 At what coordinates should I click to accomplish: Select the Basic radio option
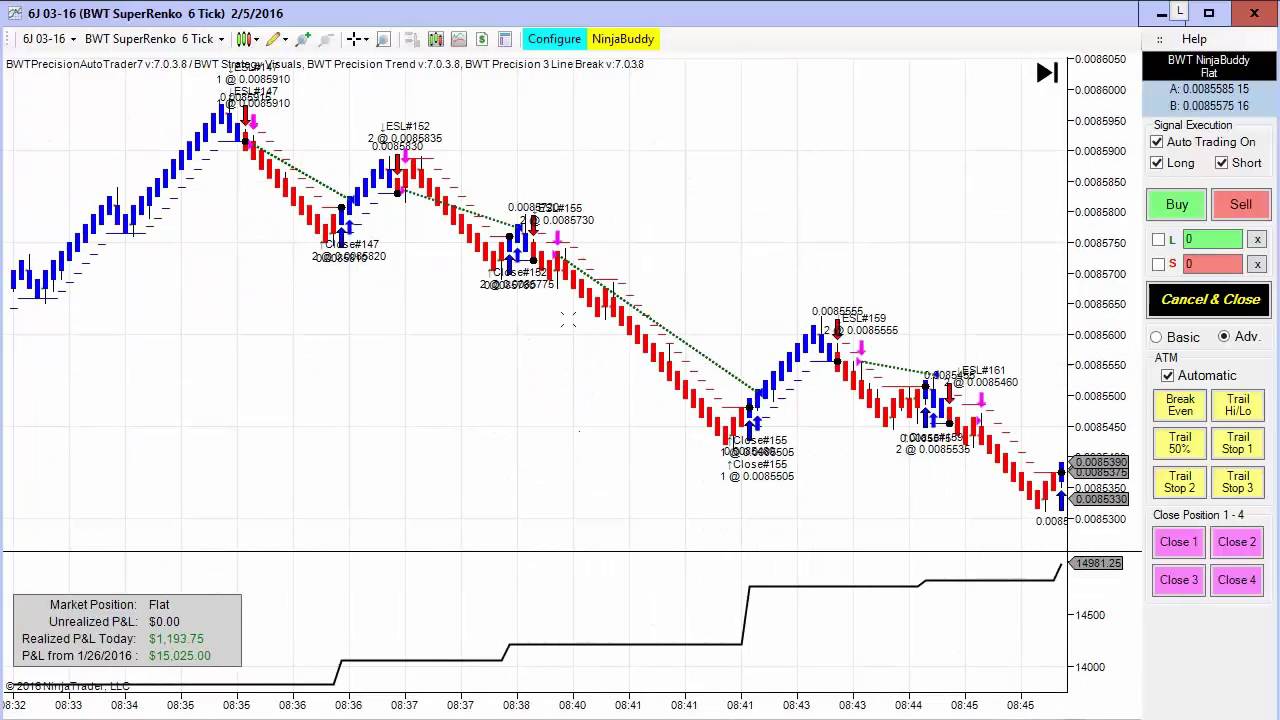1156,337
